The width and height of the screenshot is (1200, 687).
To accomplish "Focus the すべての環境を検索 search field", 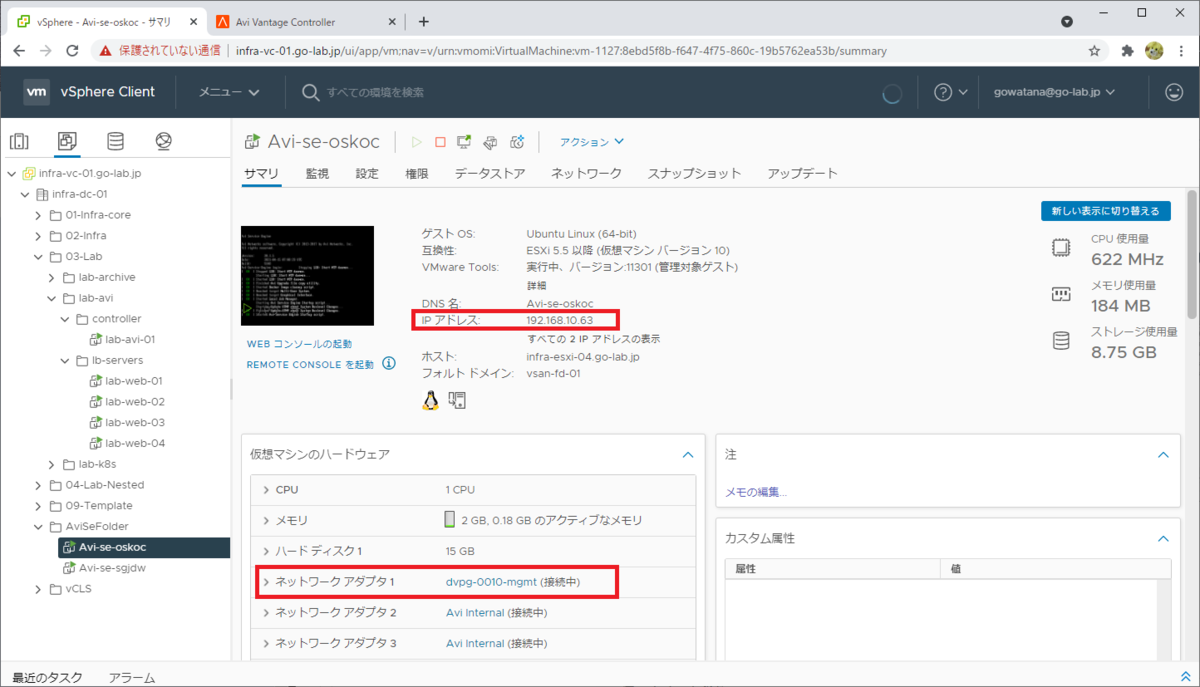I will pos(374,92).
